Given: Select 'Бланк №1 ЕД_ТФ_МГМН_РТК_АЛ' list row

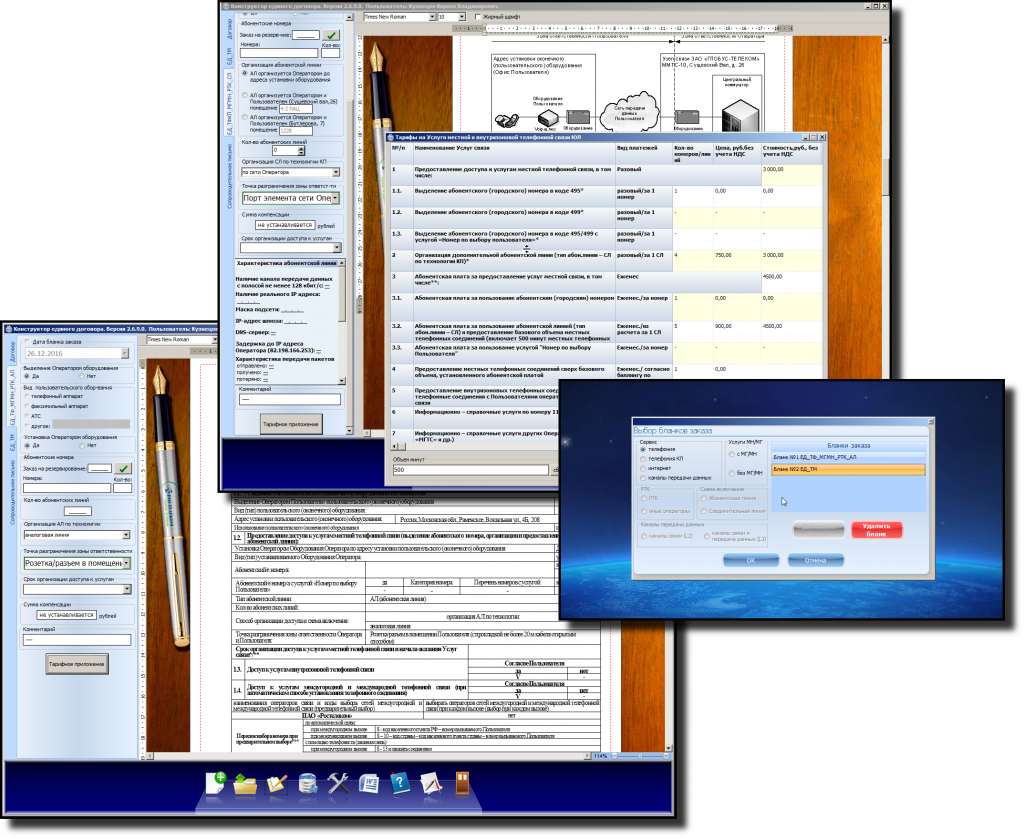Looking at the screenshot, I should click(x=848, y=457).
